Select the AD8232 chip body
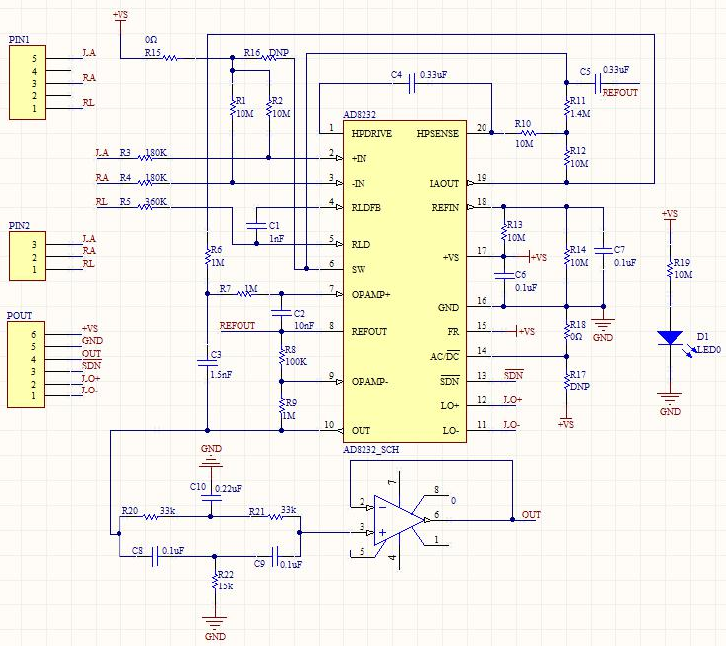Screen dimensions: 726x646 (x=405, y=282)
